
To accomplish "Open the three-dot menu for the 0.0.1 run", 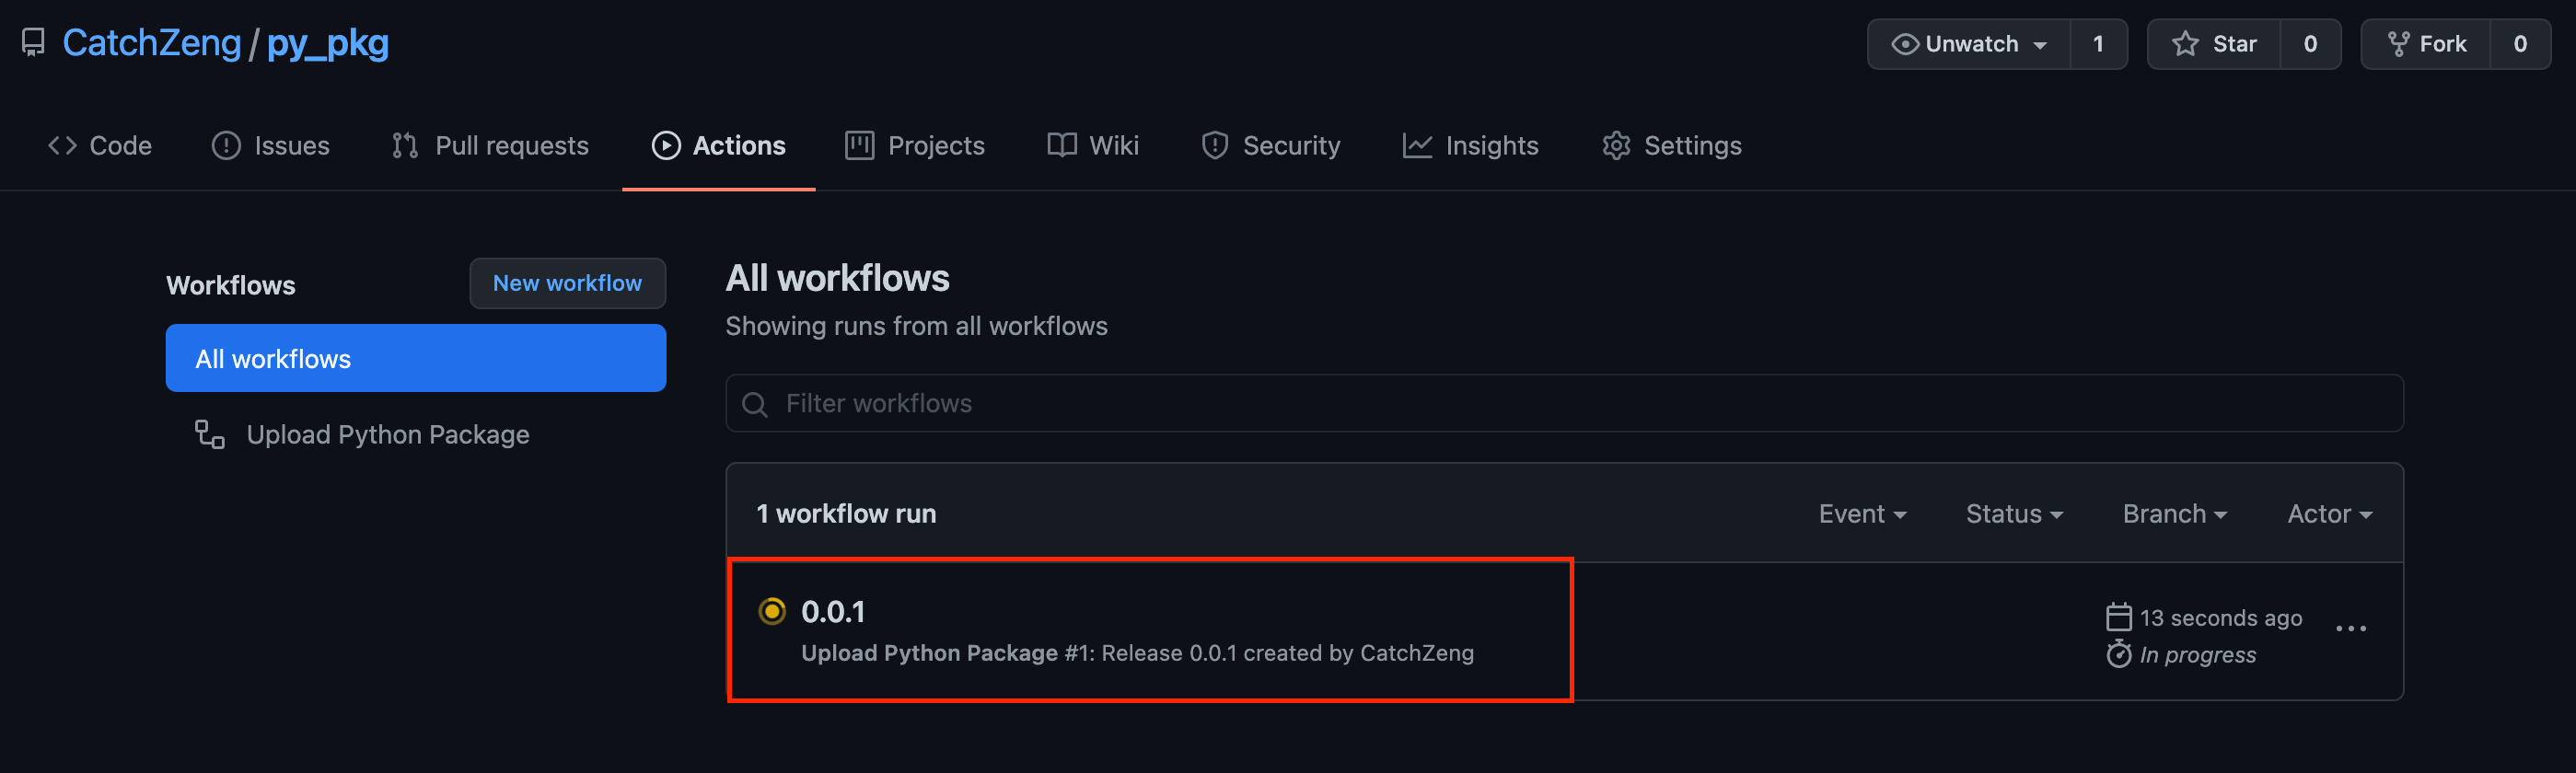I will point(2350,628).
